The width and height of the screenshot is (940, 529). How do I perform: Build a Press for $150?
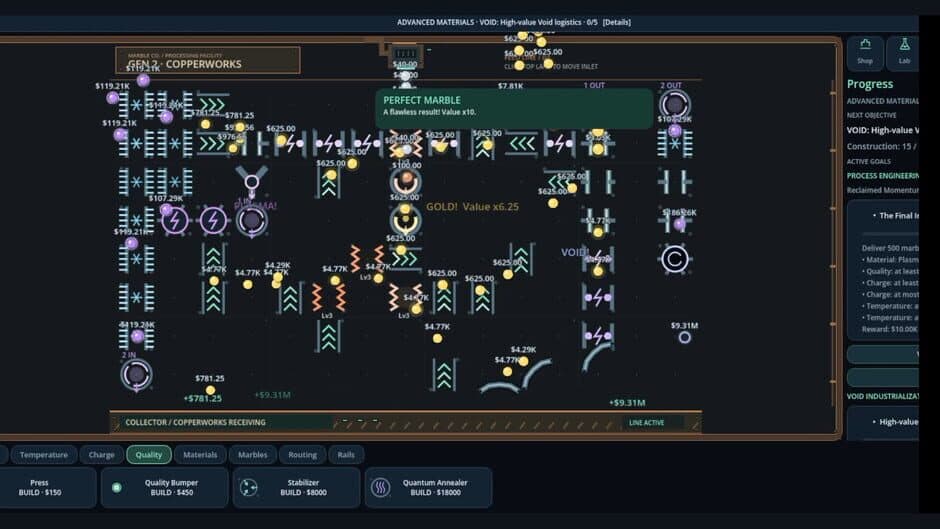(40, 488)
